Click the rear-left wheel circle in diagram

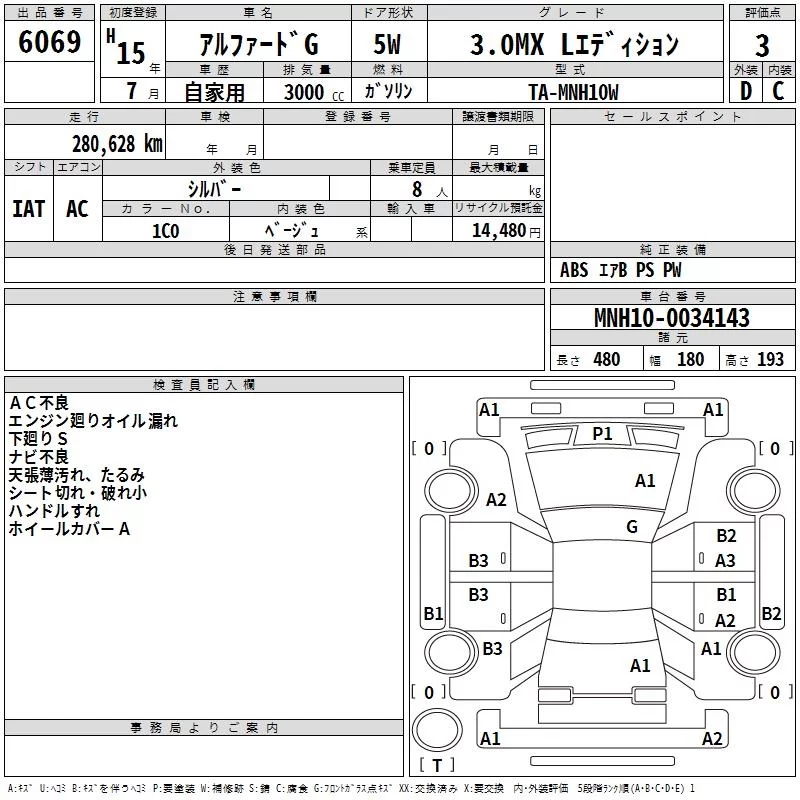[451, 652]
